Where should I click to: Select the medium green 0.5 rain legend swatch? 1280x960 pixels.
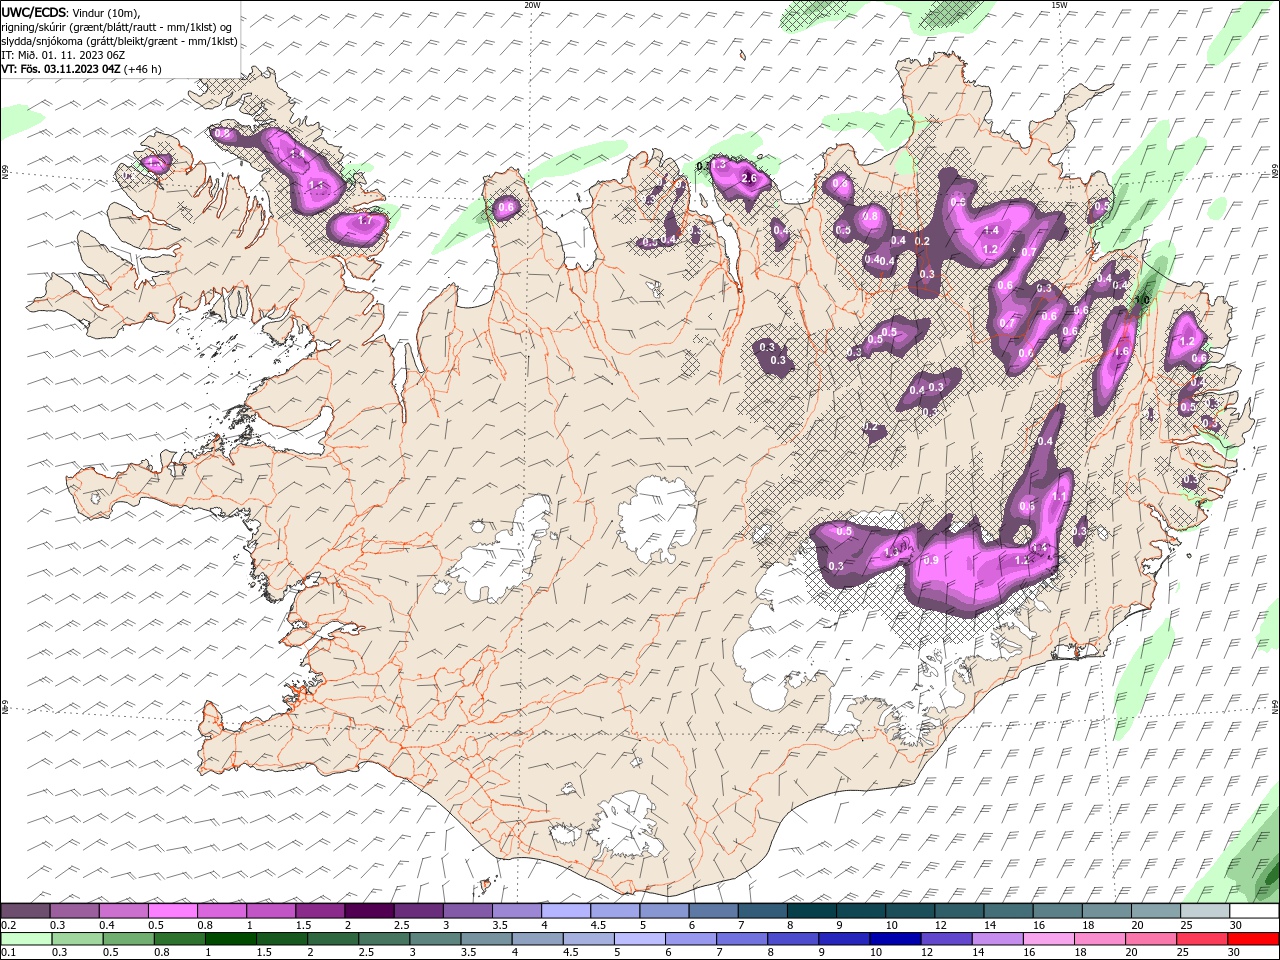click(x=128, y=939)
